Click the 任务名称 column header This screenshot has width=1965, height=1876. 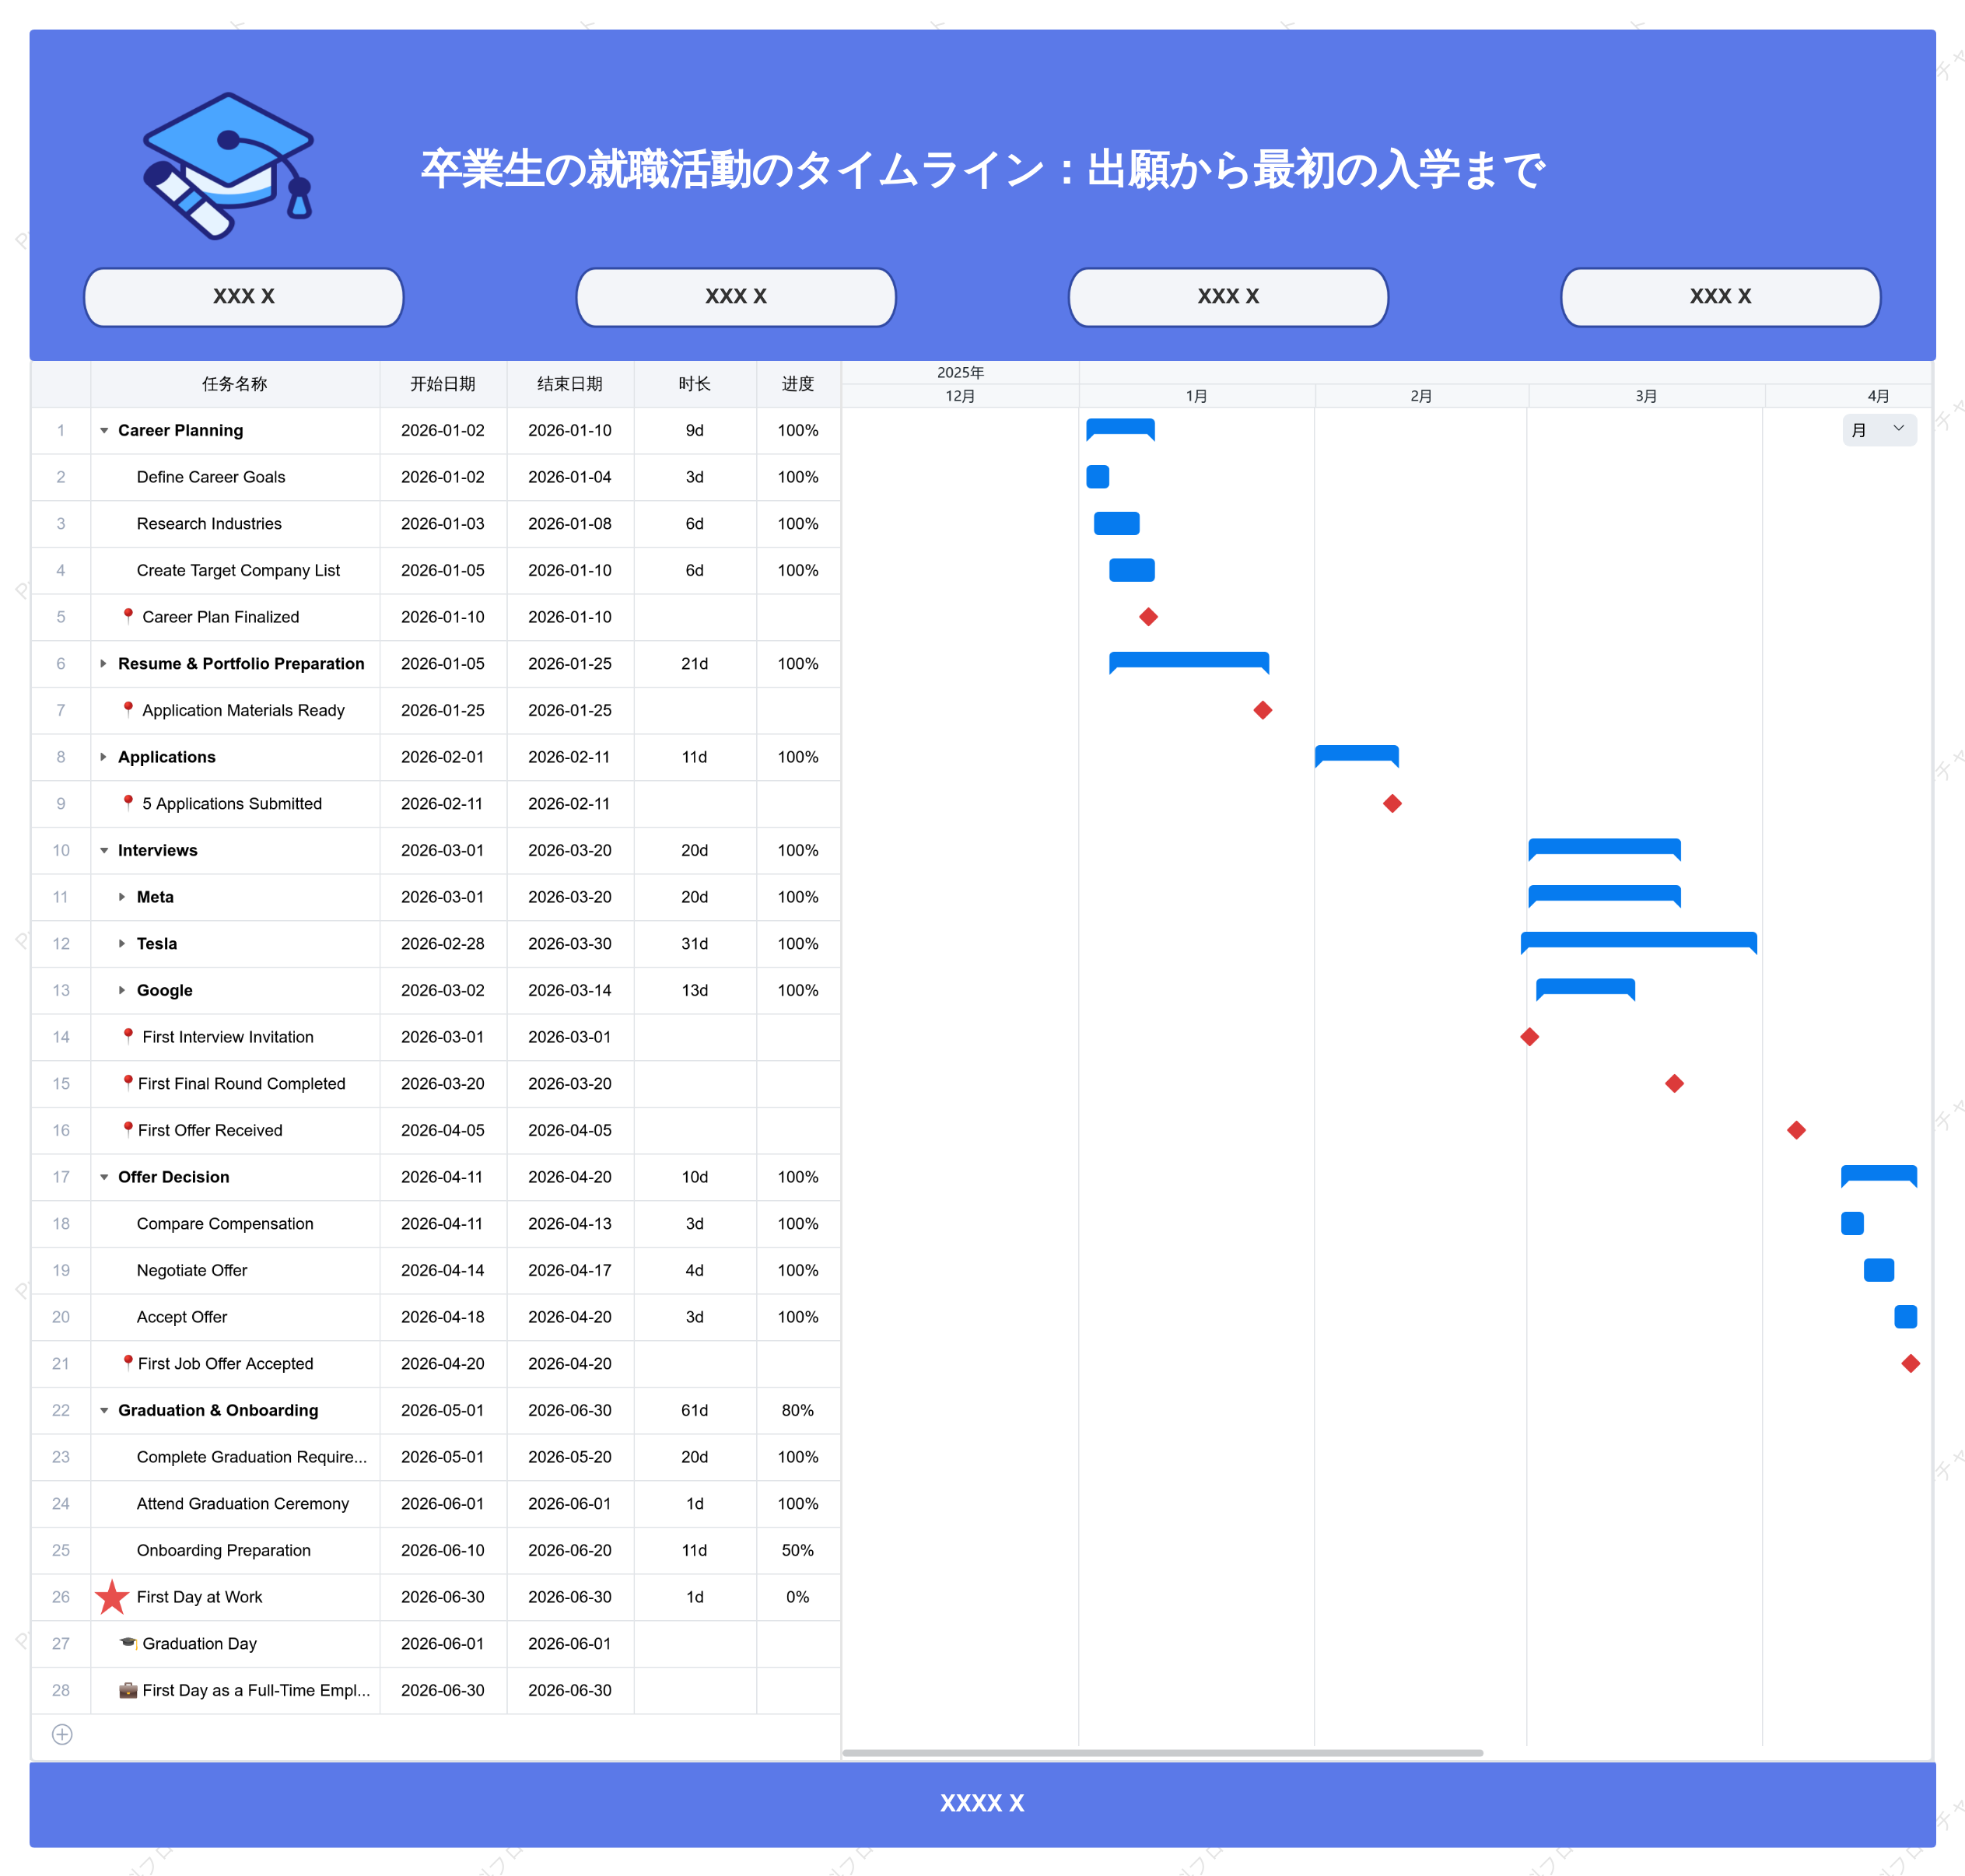tap(235, 384)
